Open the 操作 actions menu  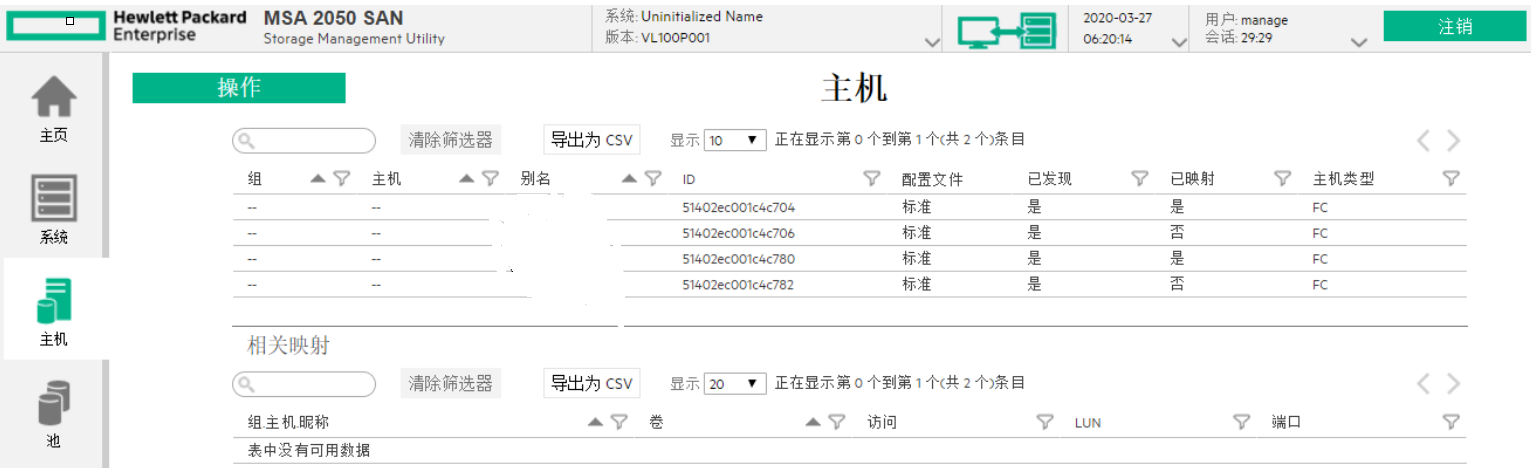tap(239, 88)
